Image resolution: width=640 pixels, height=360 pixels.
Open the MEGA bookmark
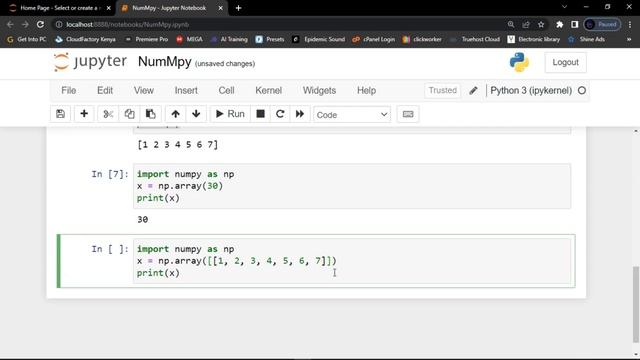coord(190,39)
